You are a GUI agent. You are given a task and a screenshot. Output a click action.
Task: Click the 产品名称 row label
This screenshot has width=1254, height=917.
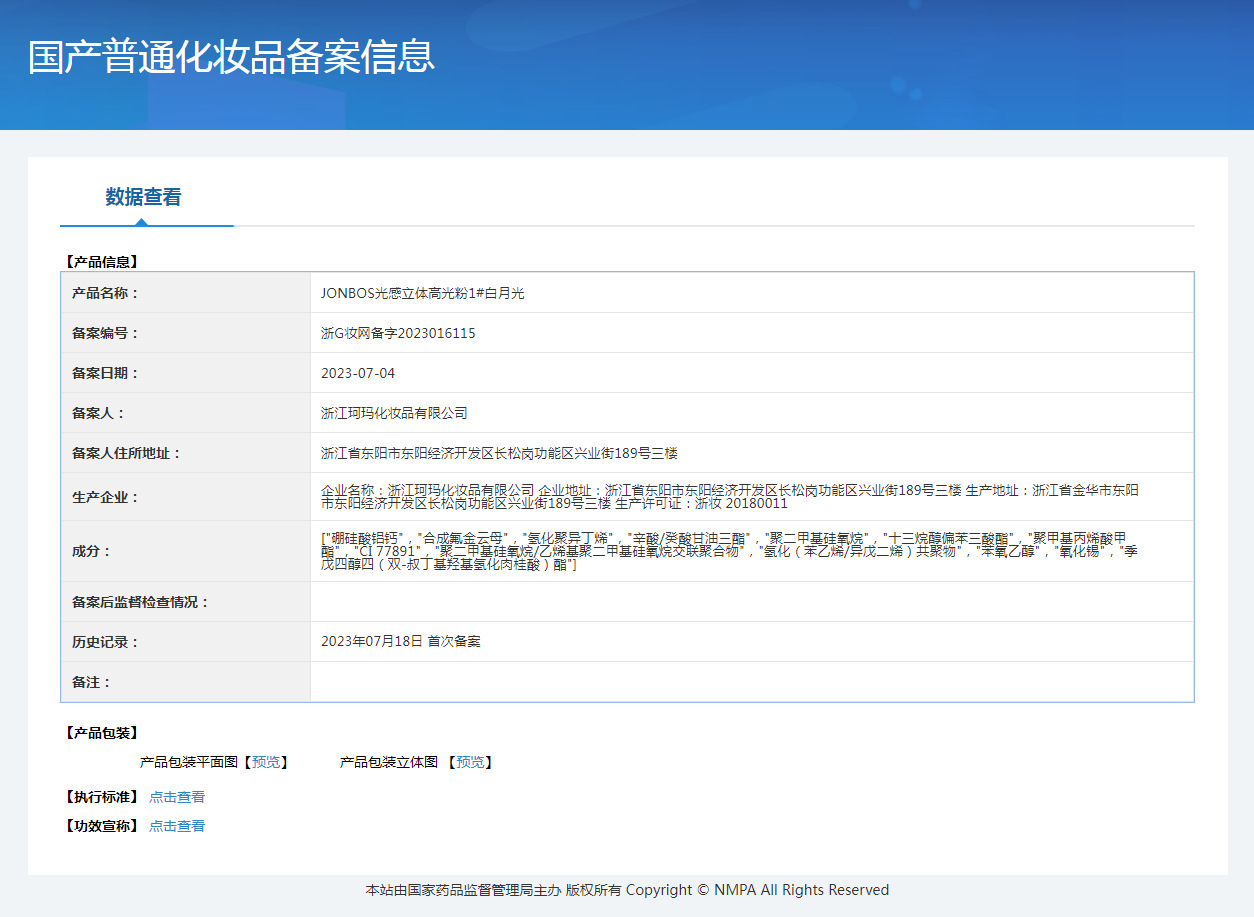(x=105, y=293)
